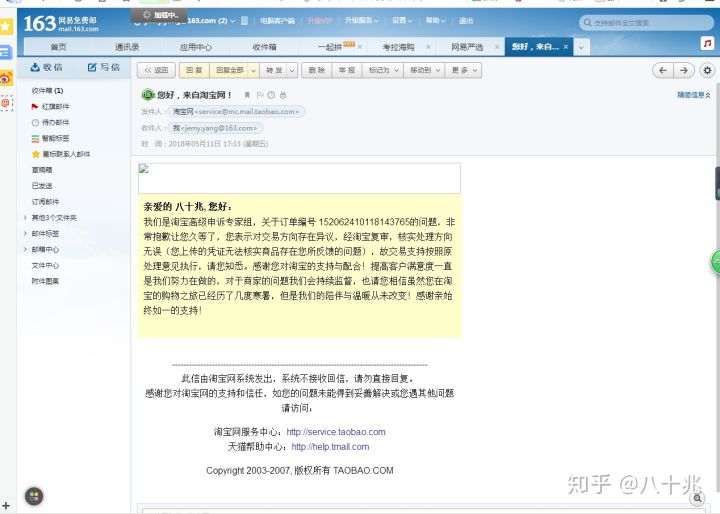Click the 写信 compose mail icon
Screen dimensions: 720x514
pos(104,67)
